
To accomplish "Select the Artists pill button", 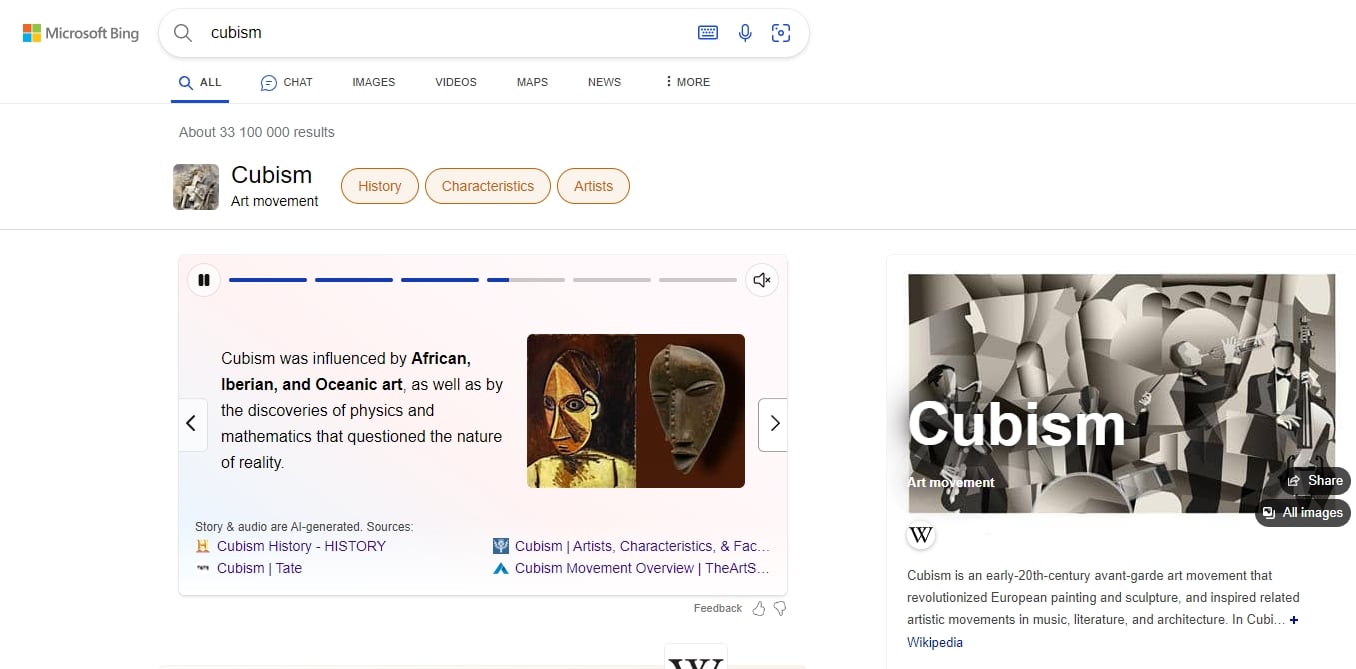I will 593,186.
